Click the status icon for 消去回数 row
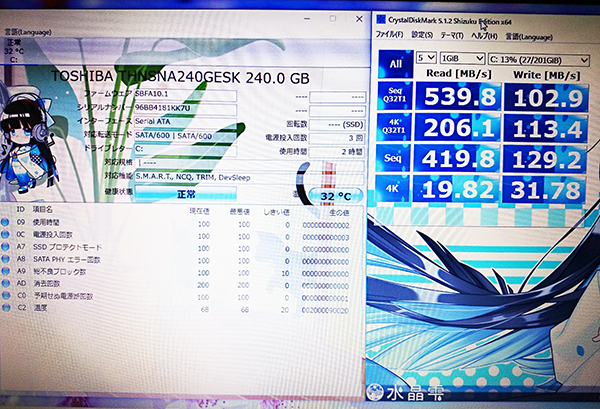 pyautogui.click(x=5, y=284)
